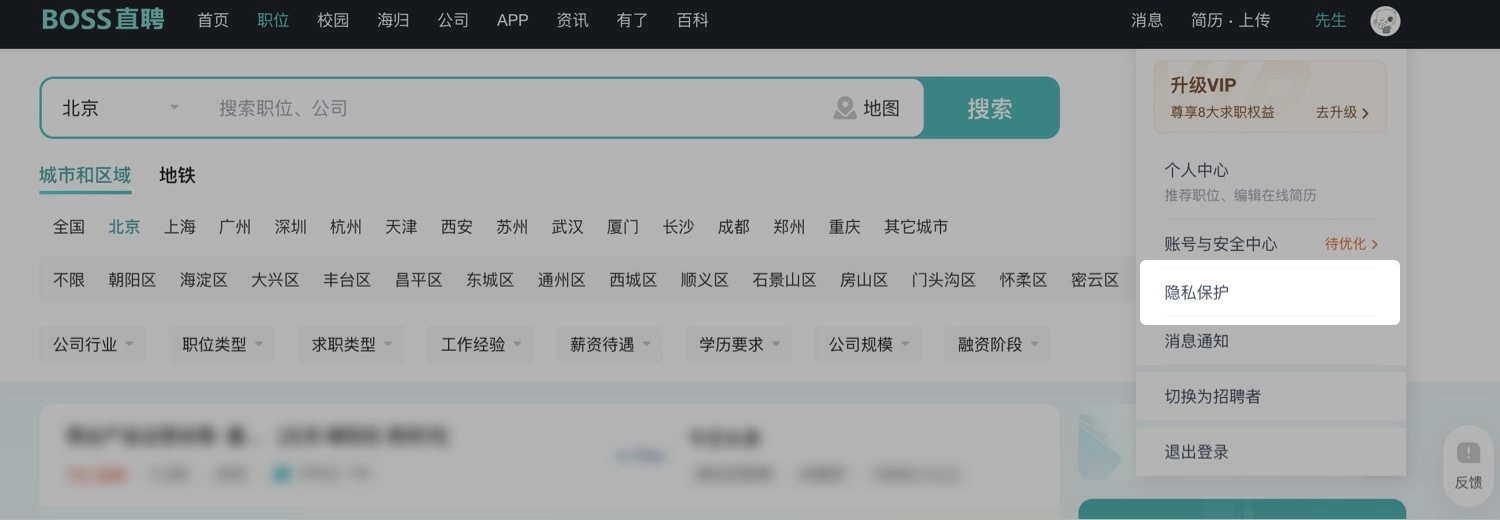Open the user avatar menu
This screenshot has width=1500, height=520.
(x=1385, y=21)
